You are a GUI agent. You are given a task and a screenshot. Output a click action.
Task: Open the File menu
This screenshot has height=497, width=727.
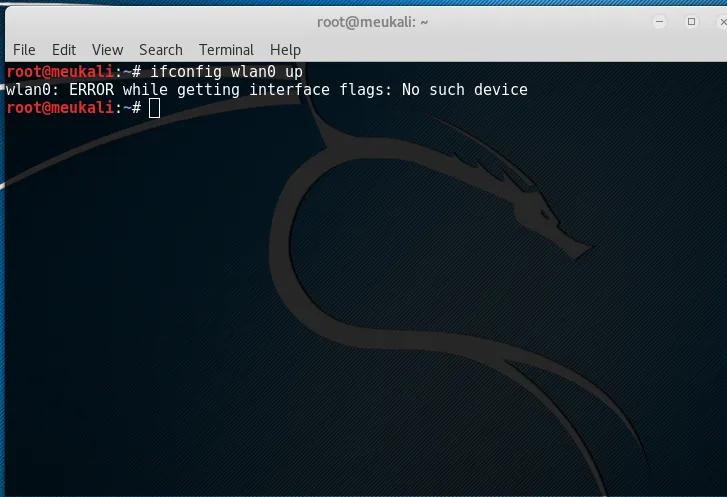pos(24,49)
